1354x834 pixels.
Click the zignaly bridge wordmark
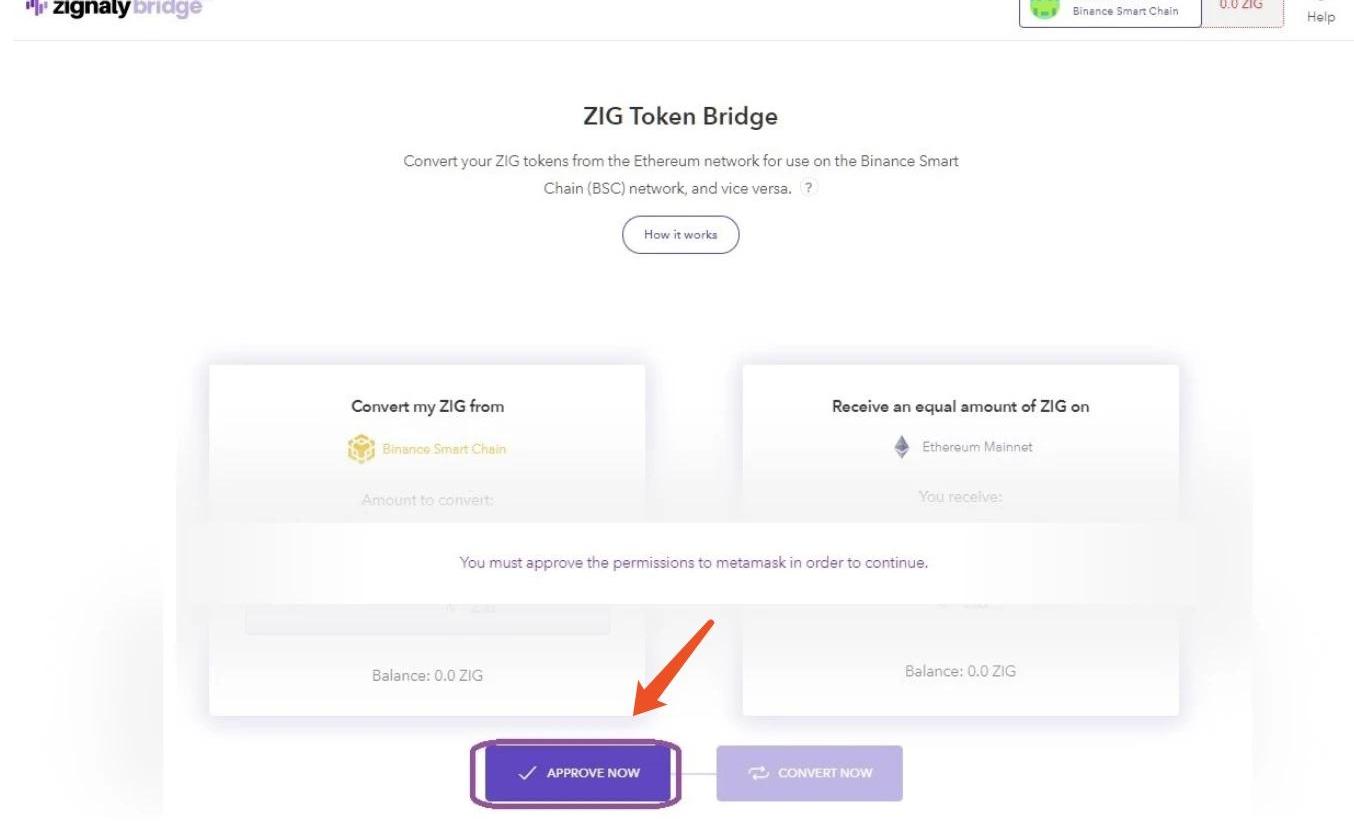118,7
